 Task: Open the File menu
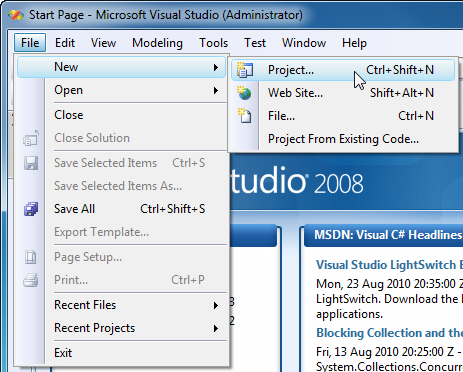point(30,43)
